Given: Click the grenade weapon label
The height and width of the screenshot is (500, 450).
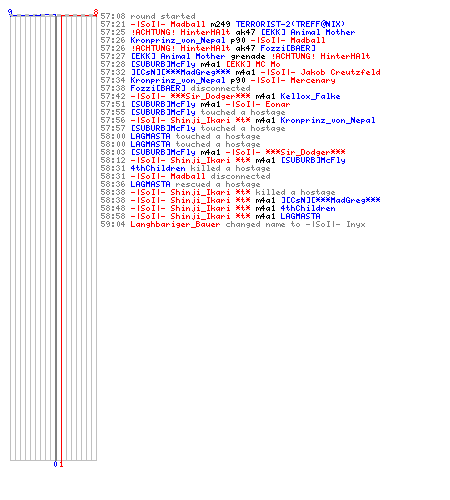Looking at the screenshot, I should (x=248, y=56).
